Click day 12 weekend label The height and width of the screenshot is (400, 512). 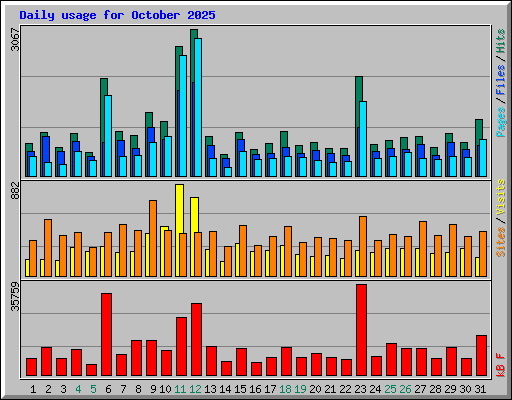195,389
